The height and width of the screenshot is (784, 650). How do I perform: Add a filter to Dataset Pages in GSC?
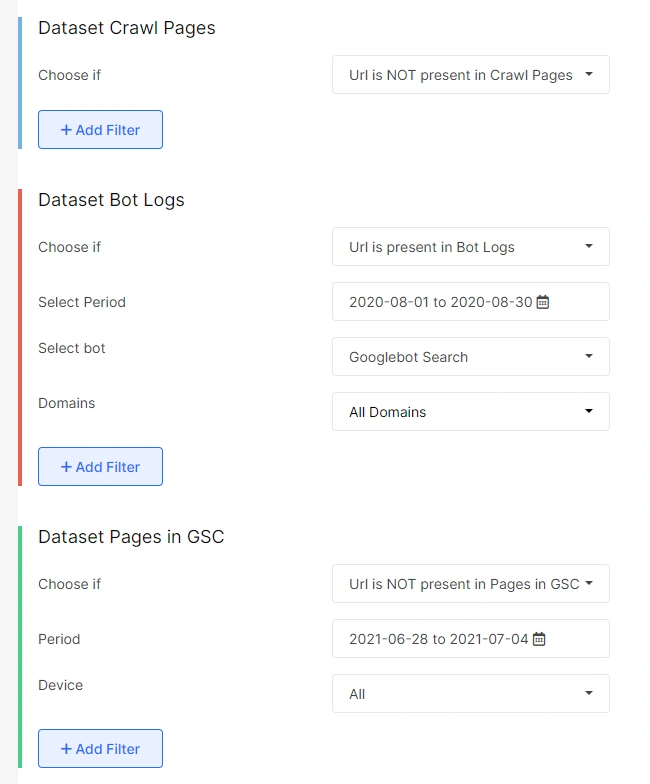coord(100,749)
